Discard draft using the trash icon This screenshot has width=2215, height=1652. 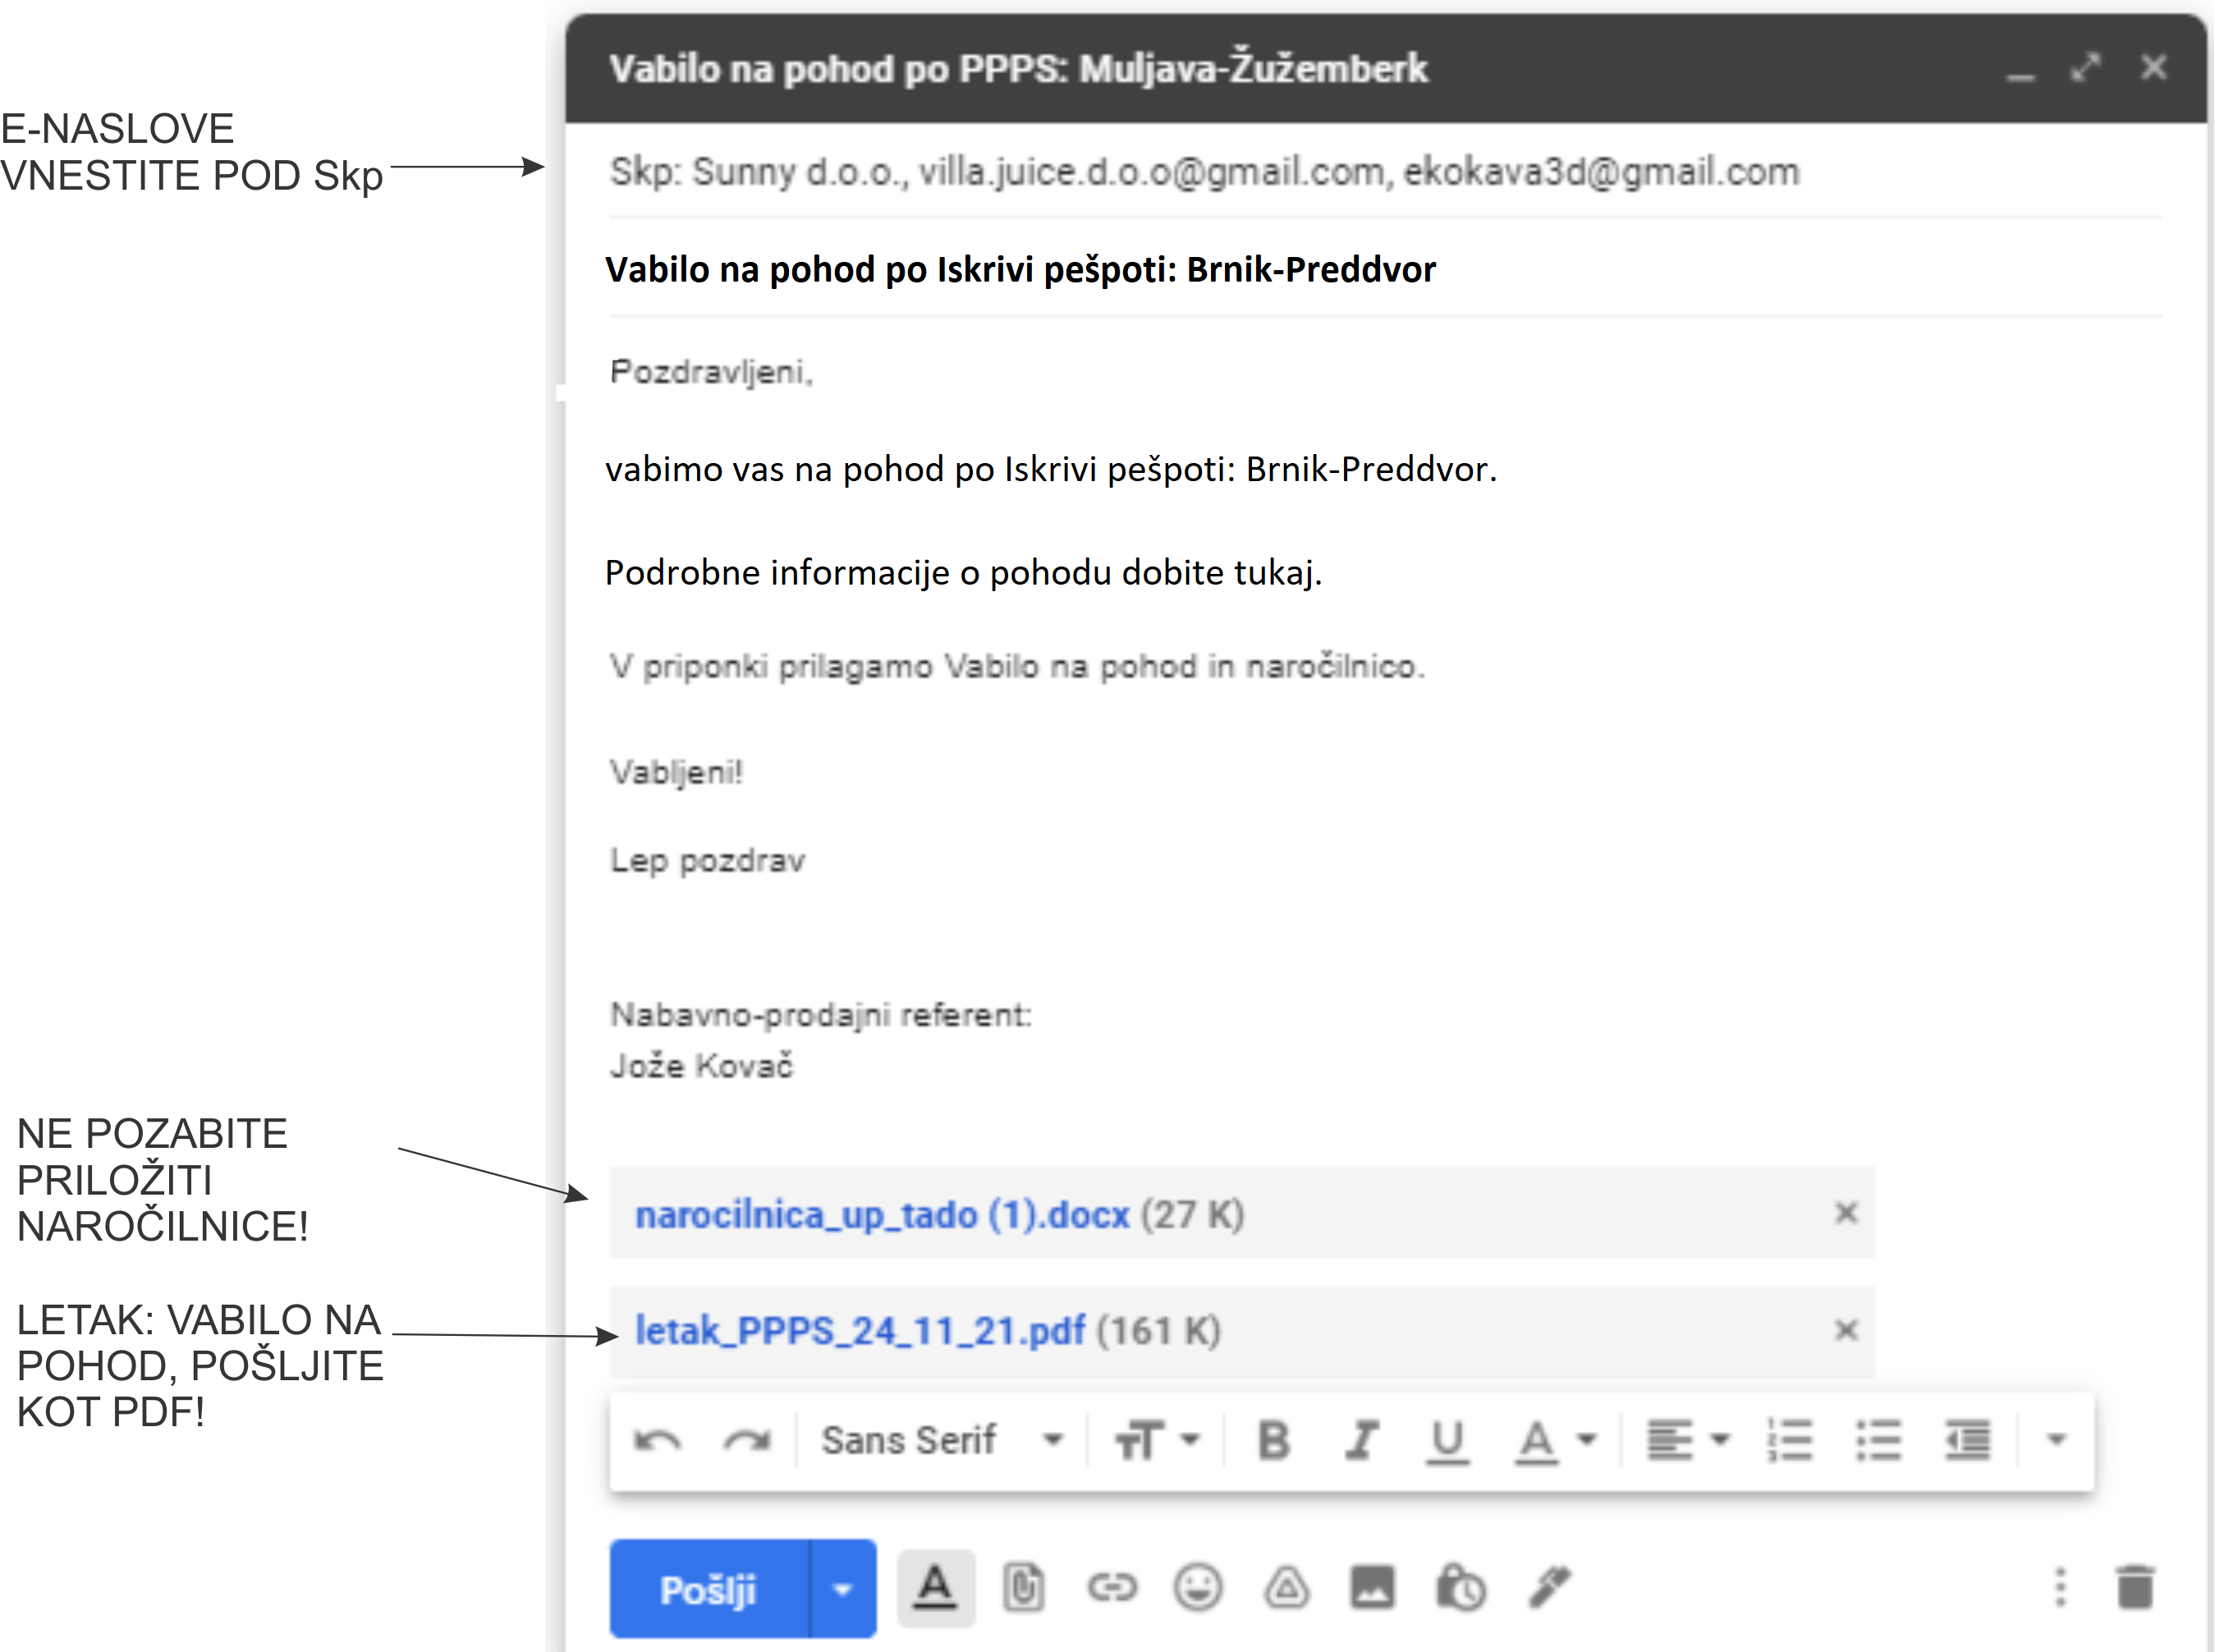pos(2135,1587)
